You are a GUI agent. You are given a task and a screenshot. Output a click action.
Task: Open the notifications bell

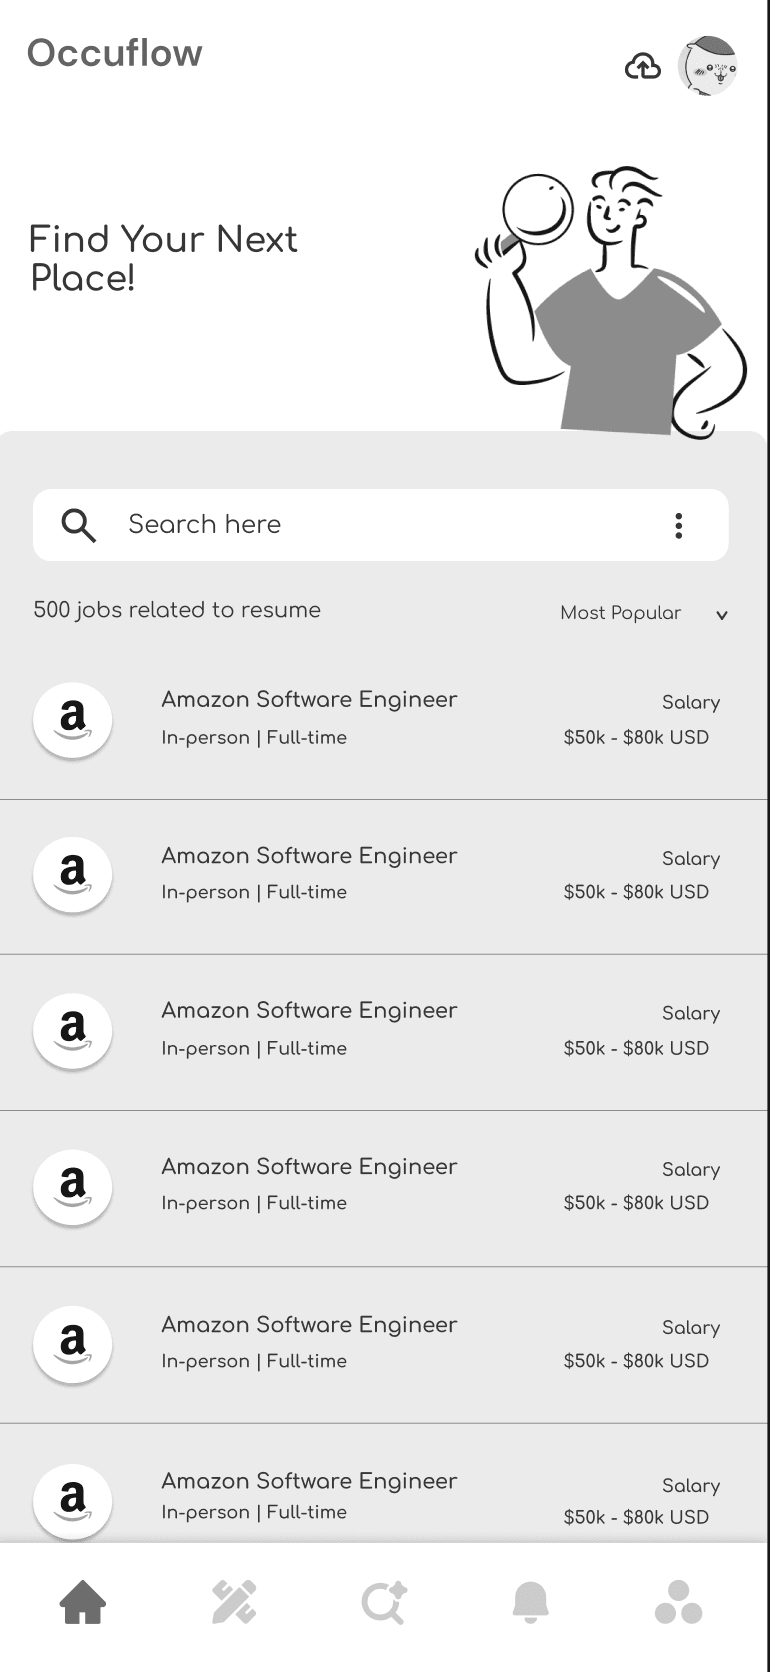[x=531, y=1602]
